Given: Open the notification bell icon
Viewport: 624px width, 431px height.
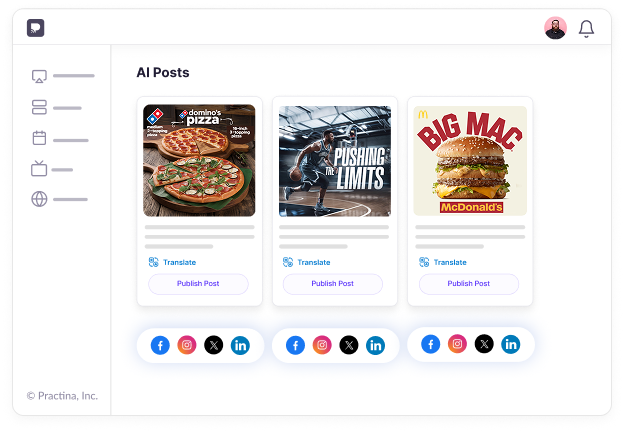Looking at the screenshot, I should coord(586,29).
